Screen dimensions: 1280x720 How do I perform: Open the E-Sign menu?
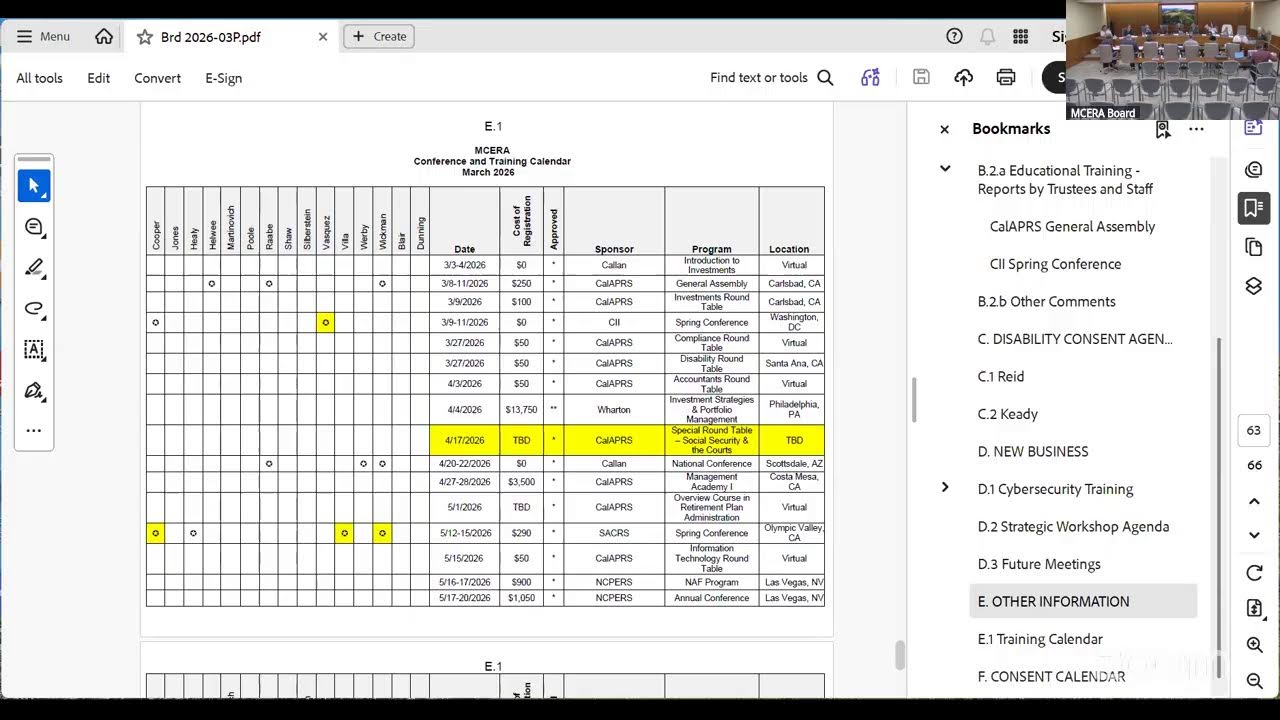coord(224,78)
